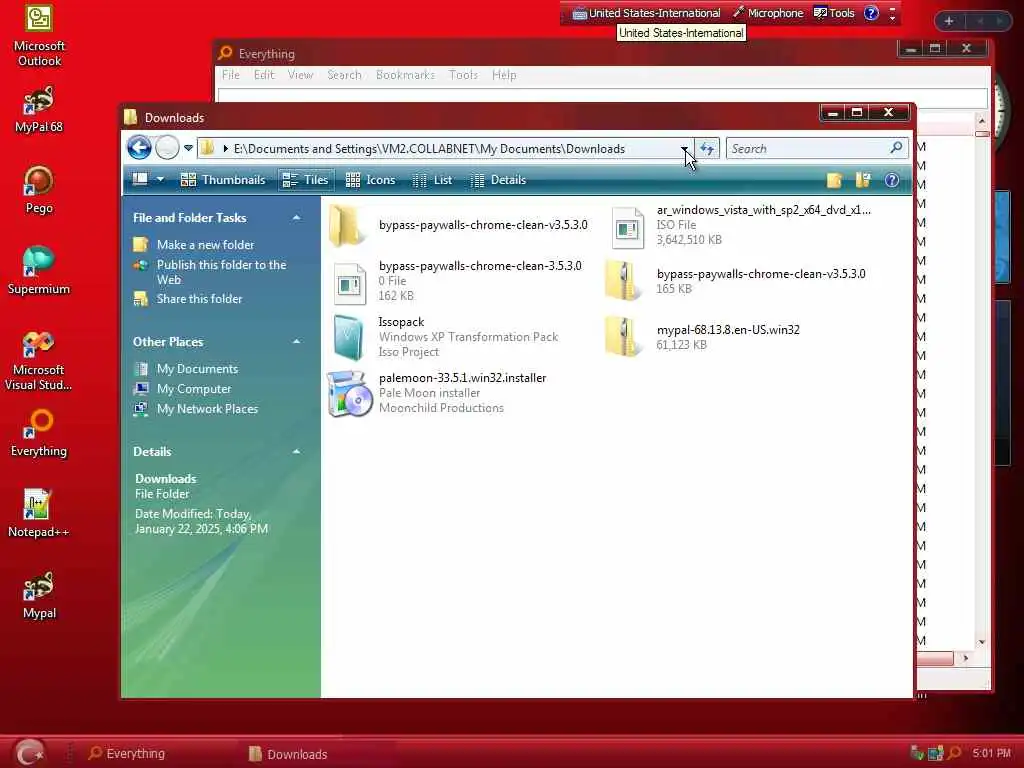Open the Help menu in Everything window
The image size is (1024, 768).
pos(504,75)
